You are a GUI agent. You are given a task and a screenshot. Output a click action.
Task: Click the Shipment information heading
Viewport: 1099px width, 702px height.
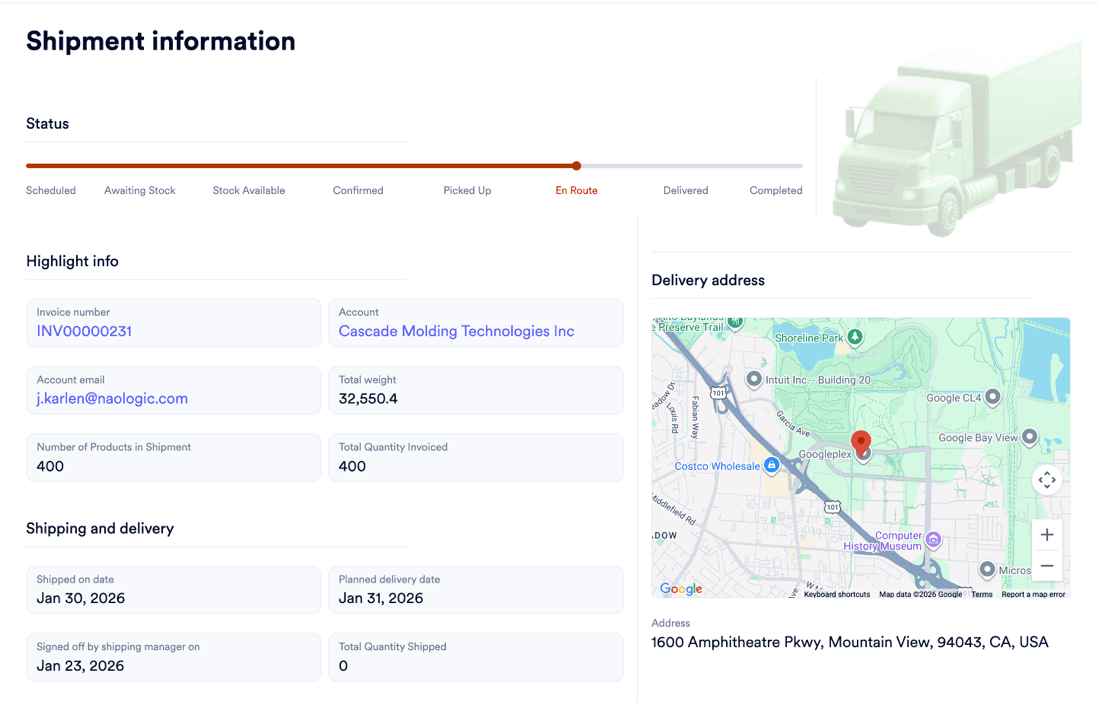(161, 41)
